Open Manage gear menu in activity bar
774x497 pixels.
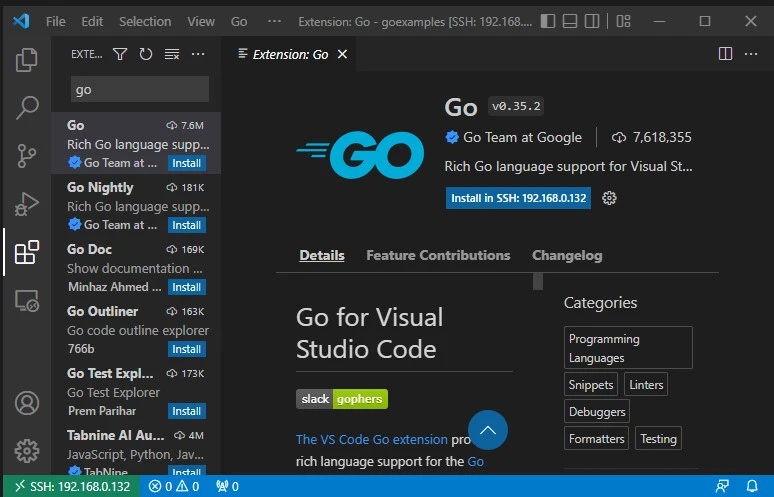27,451
